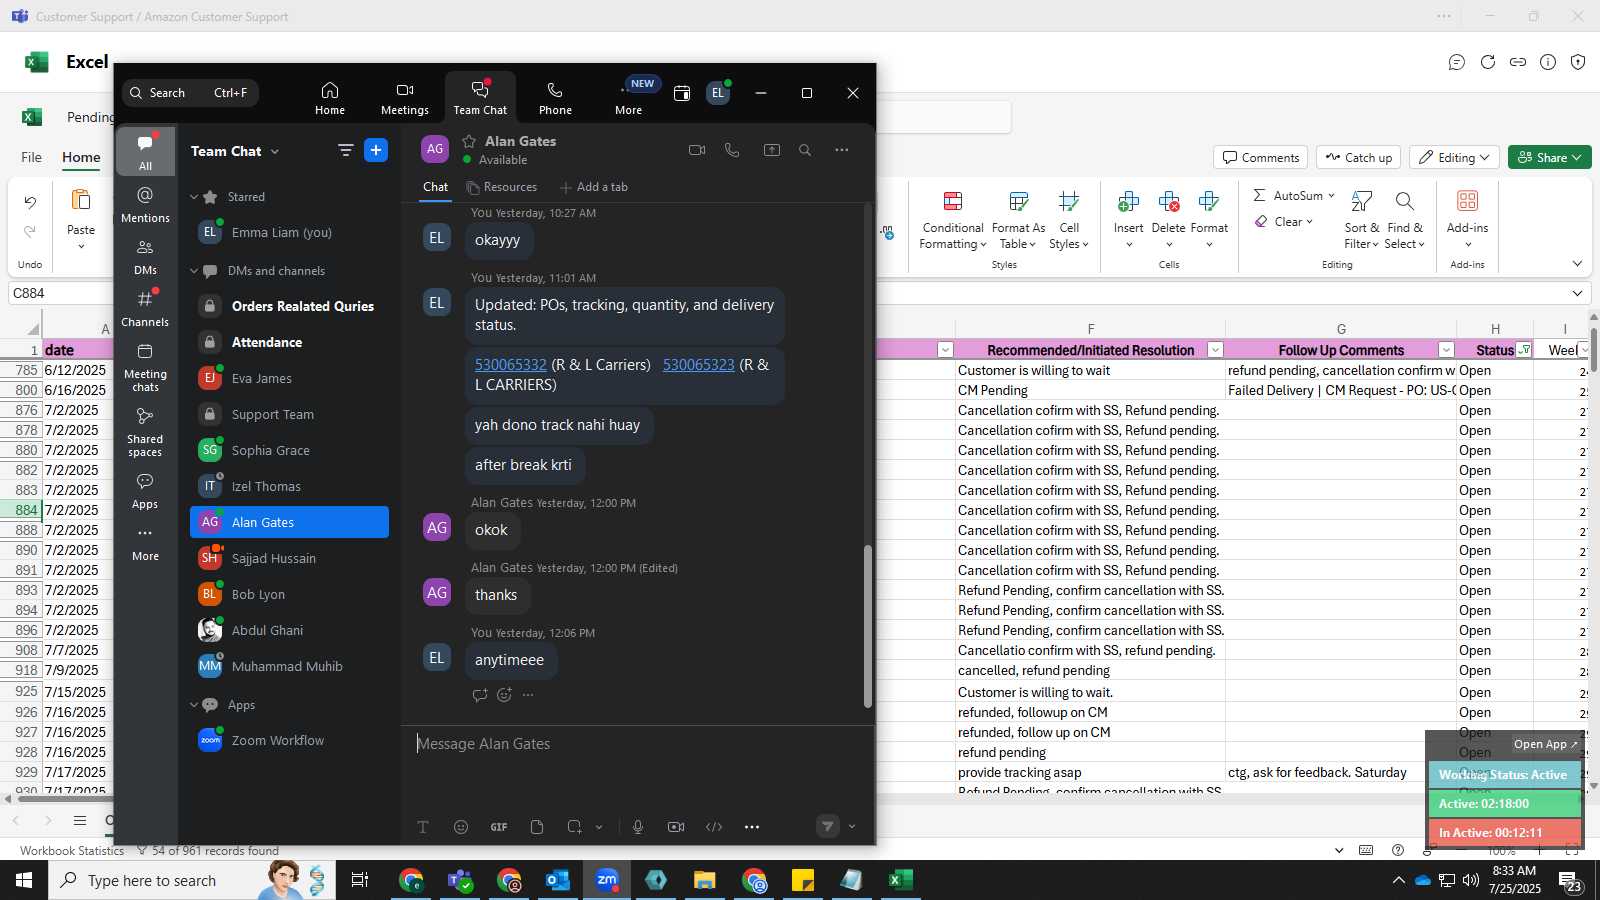This screenshot has width=1600, height=900.
Task: Open Meeting chats in sidebar
Action: (145, 367)
